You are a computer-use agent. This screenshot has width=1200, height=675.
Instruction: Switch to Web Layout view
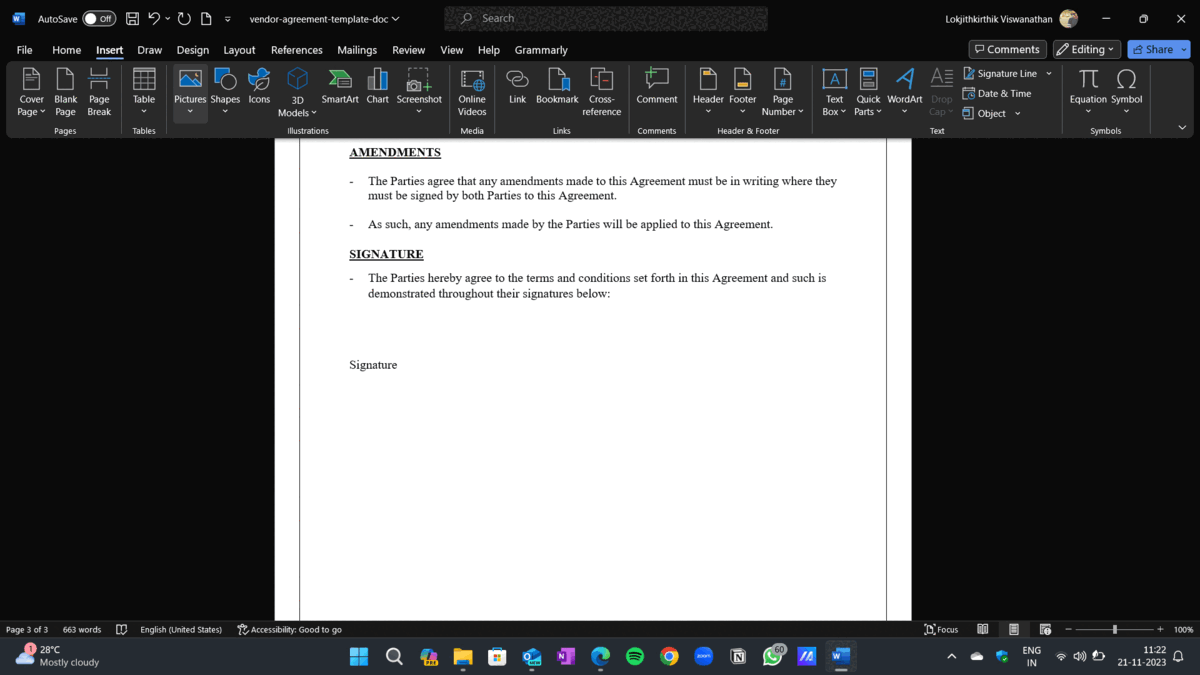(x=1045, y=630)
